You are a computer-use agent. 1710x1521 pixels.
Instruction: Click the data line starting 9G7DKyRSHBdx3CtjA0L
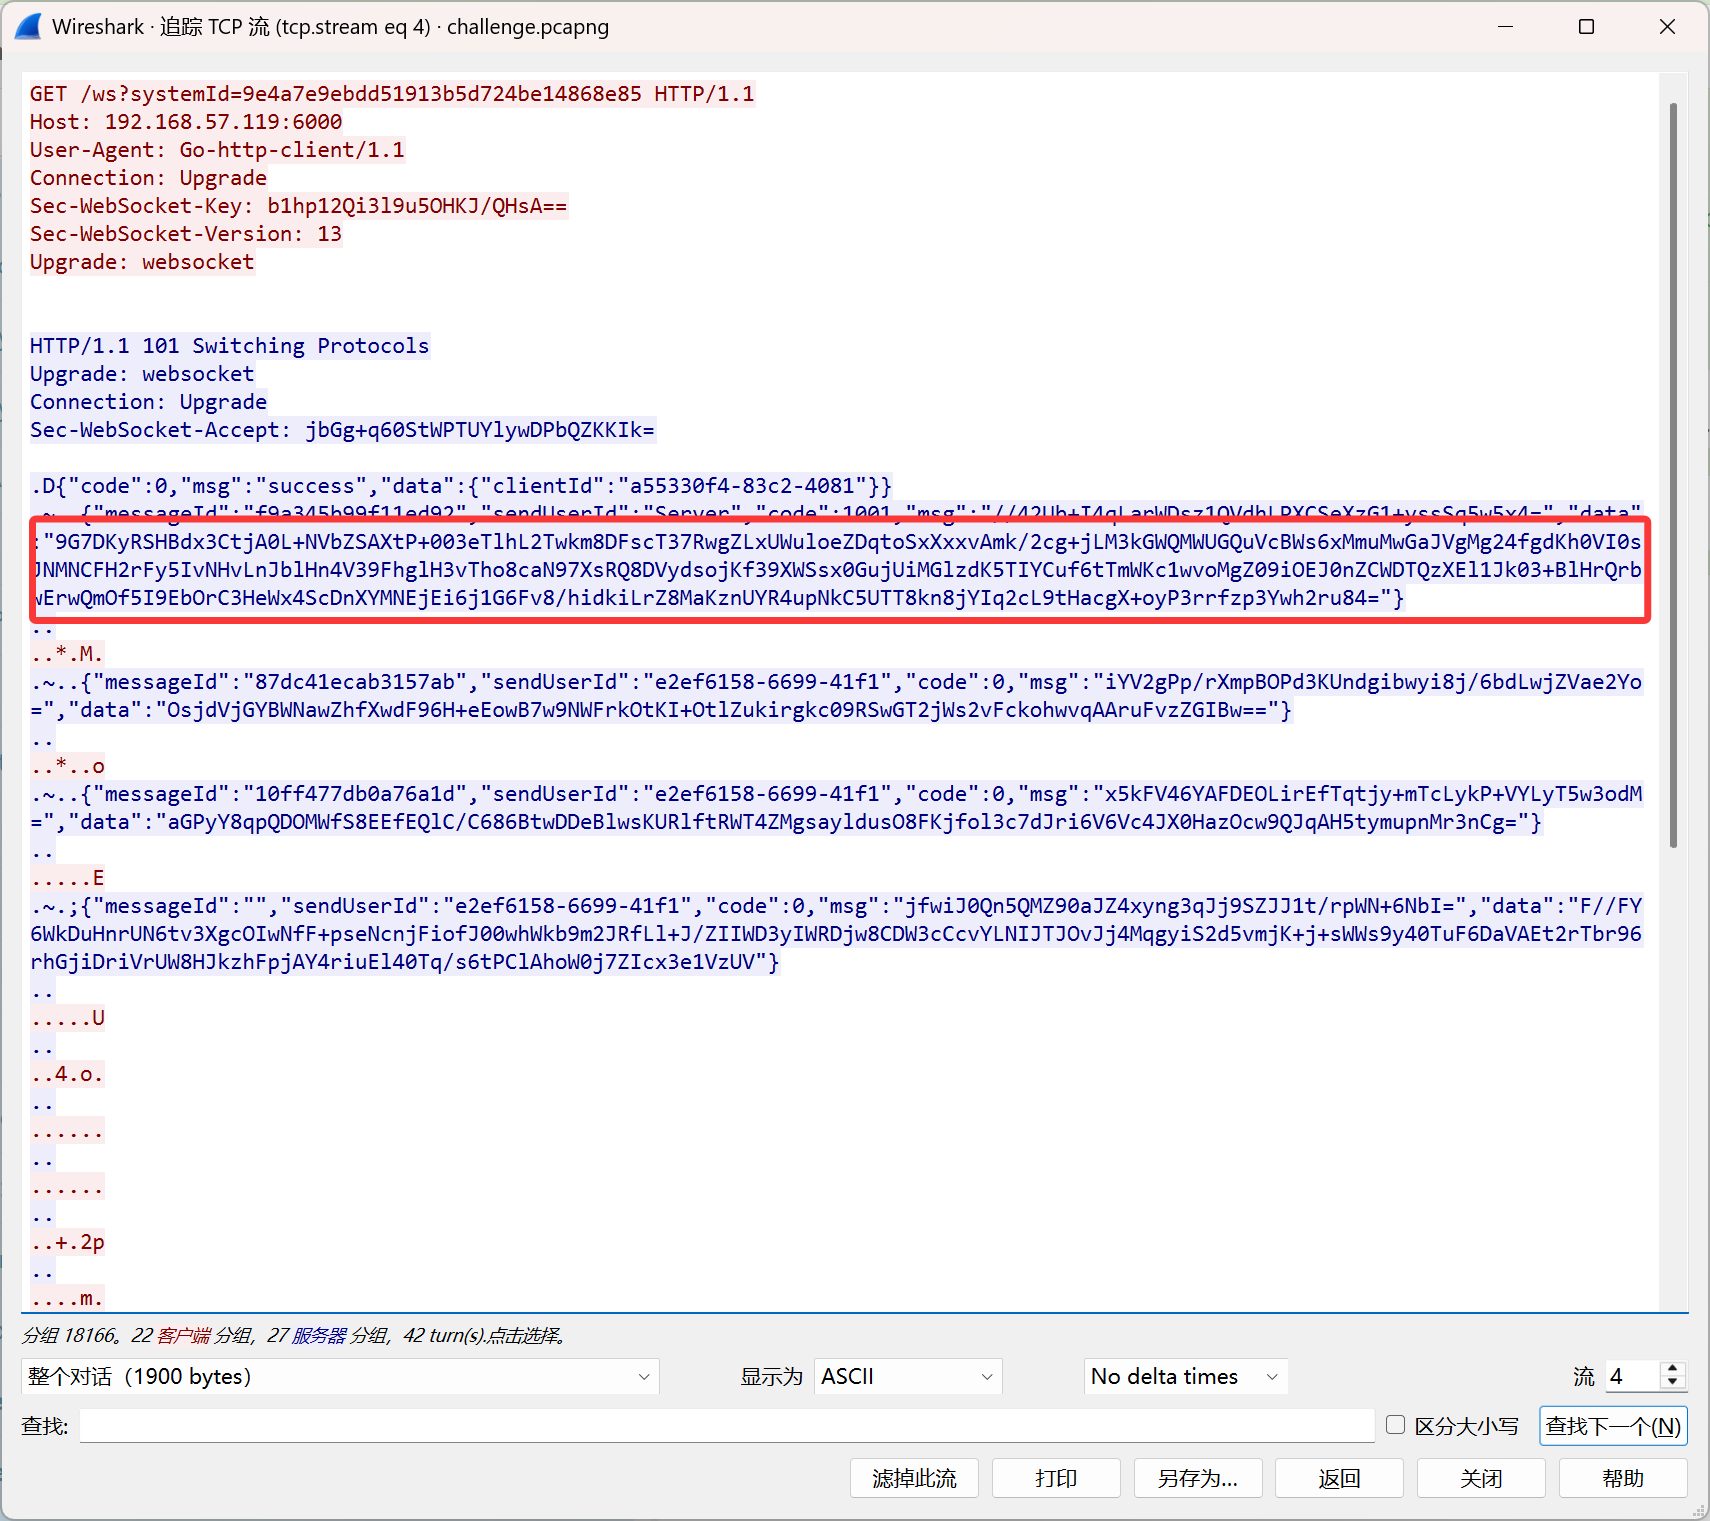836,542
